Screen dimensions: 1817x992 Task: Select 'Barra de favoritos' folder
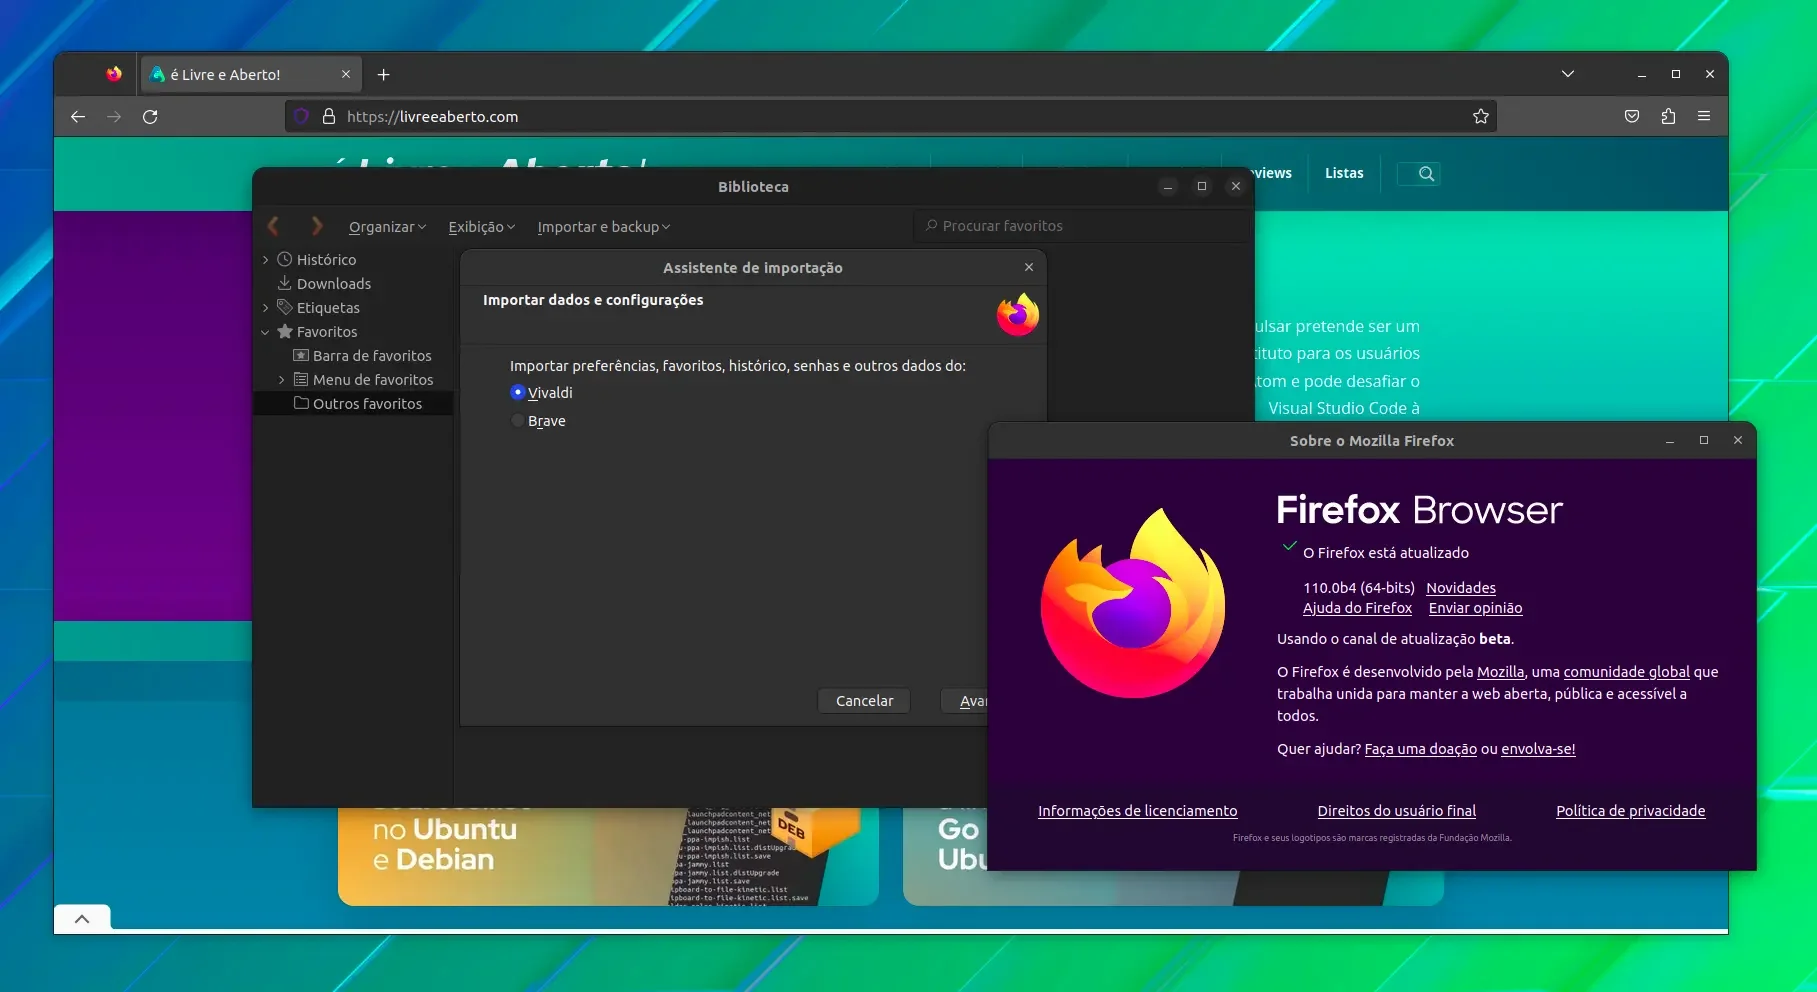point(362,356)
